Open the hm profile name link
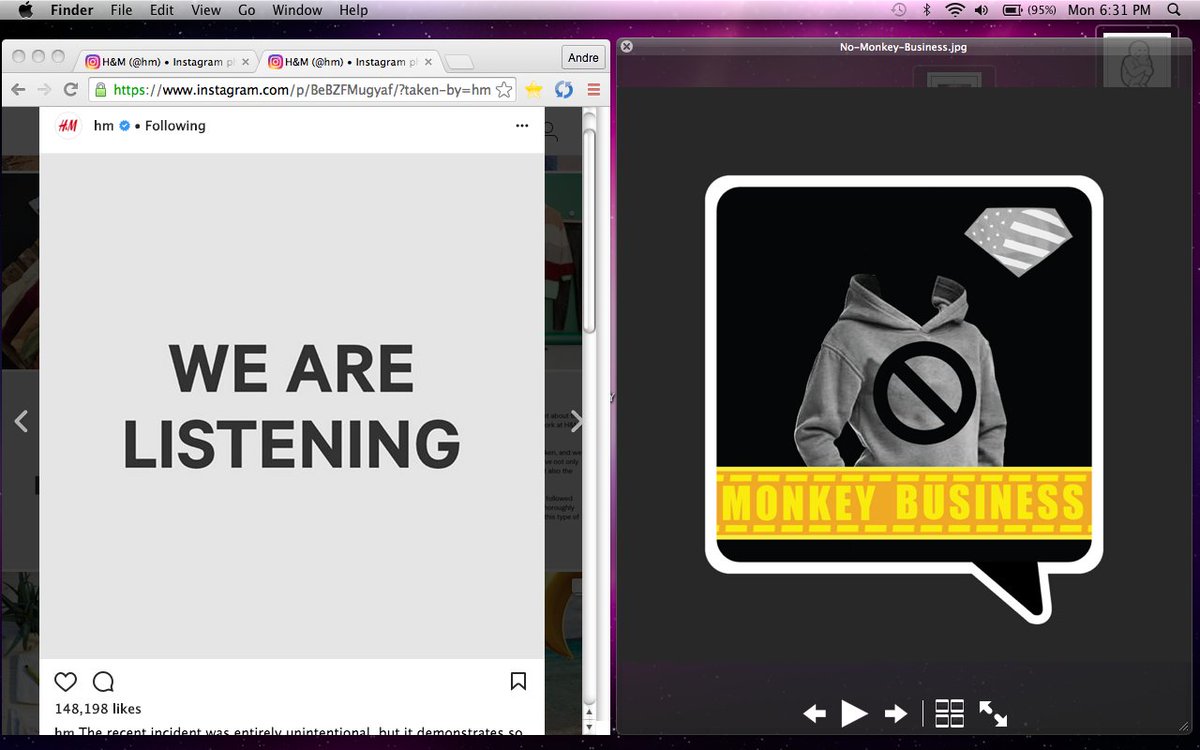The height and width of the screenshot is (750, 1200). (103, 126)
